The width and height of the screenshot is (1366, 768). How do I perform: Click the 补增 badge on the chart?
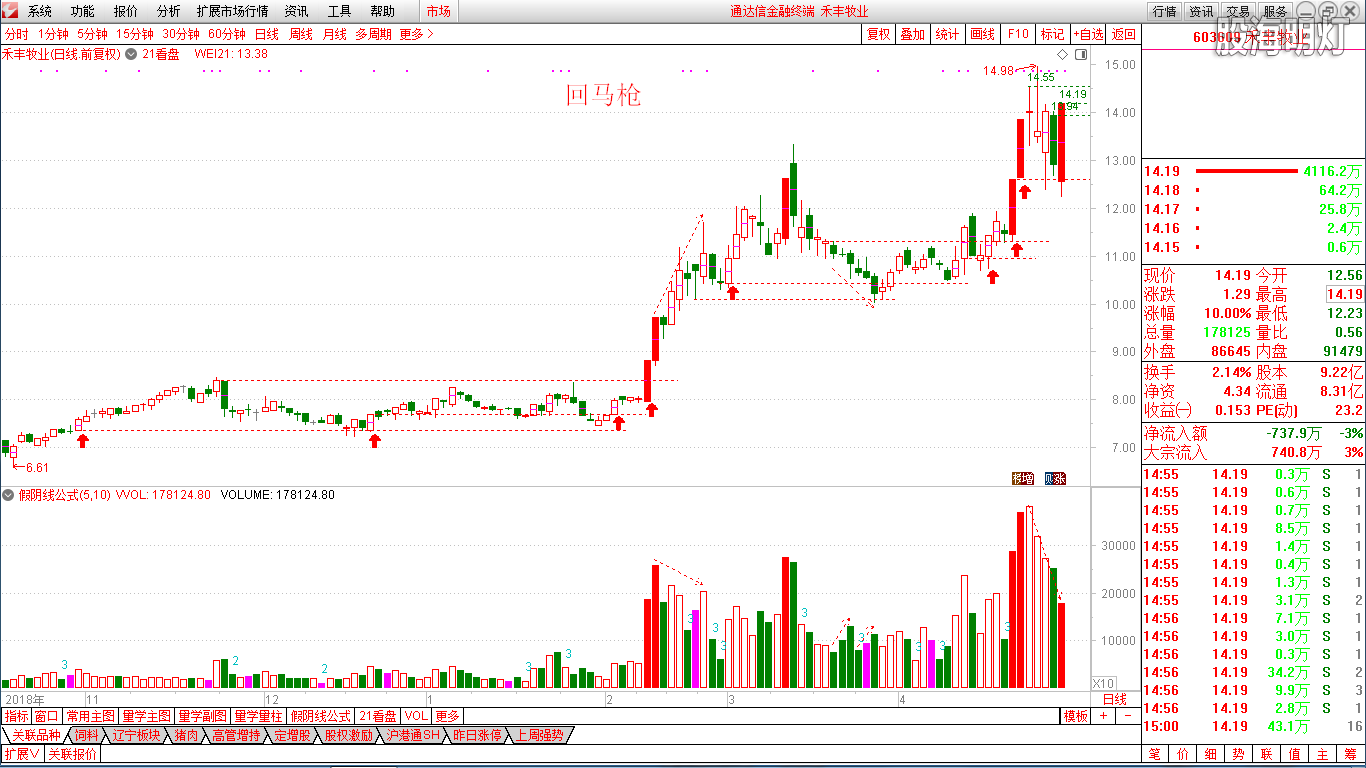point(1022,478)
